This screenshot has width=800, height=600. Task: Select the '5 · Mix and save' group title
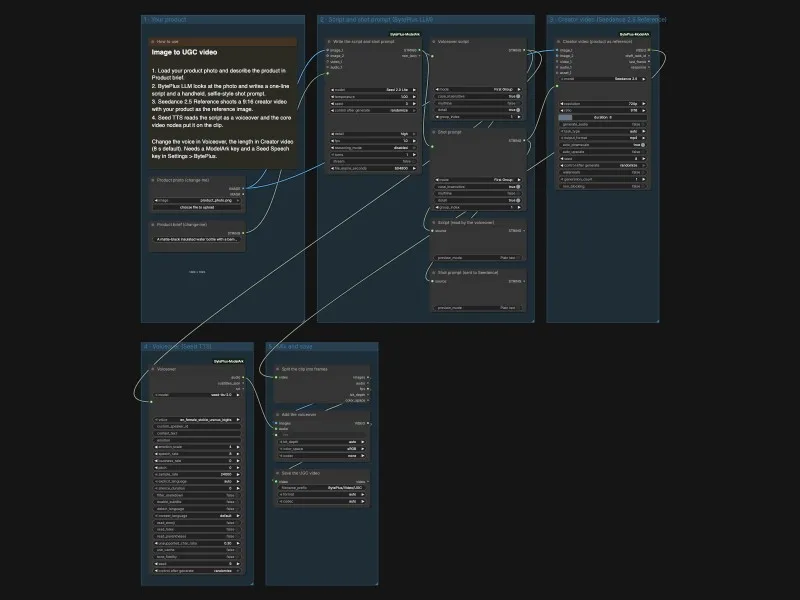coord(290,346)
